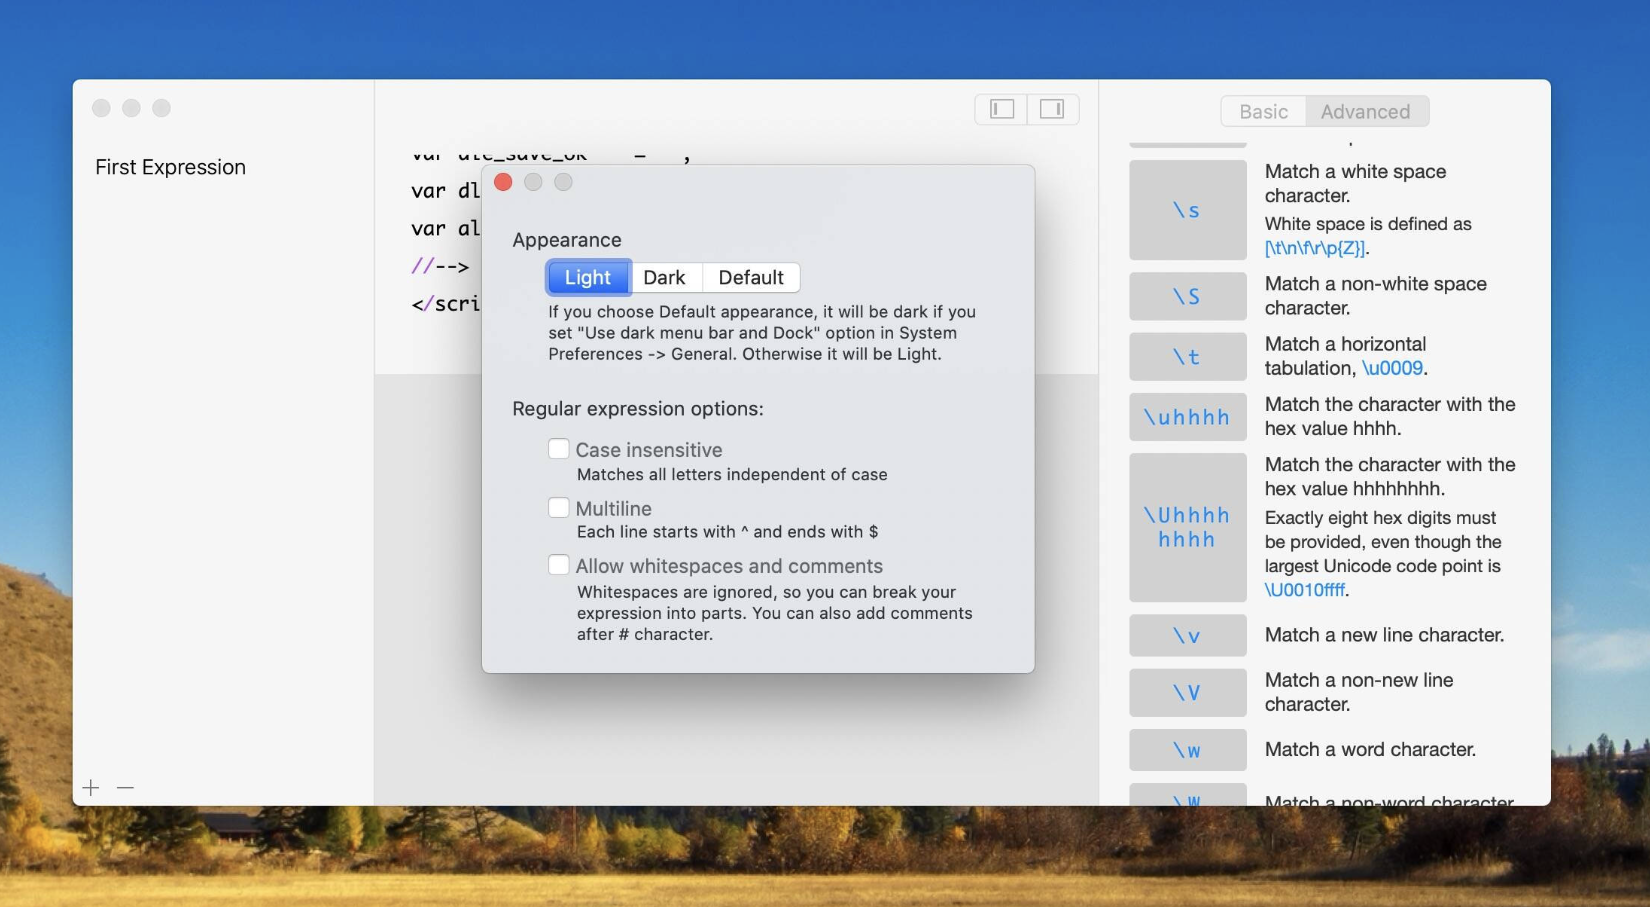Enable the Multiline option

point(559,507)
